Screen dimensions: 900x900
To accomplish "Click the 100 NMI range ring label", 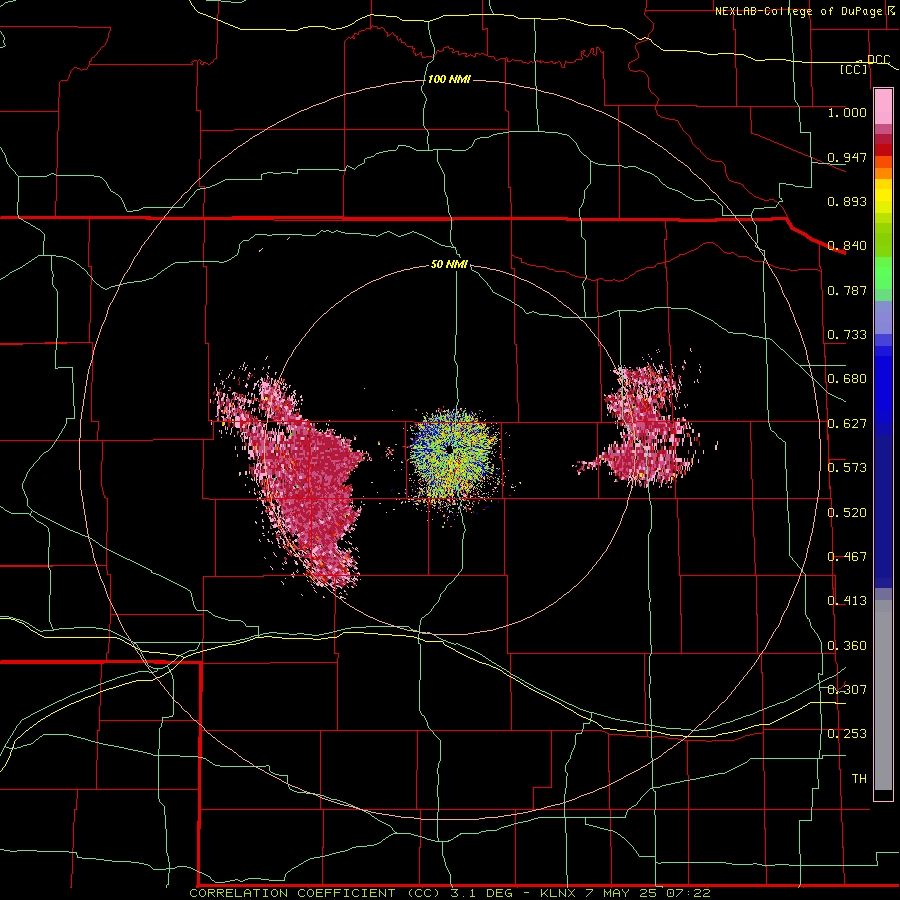I will click(449, 79).
